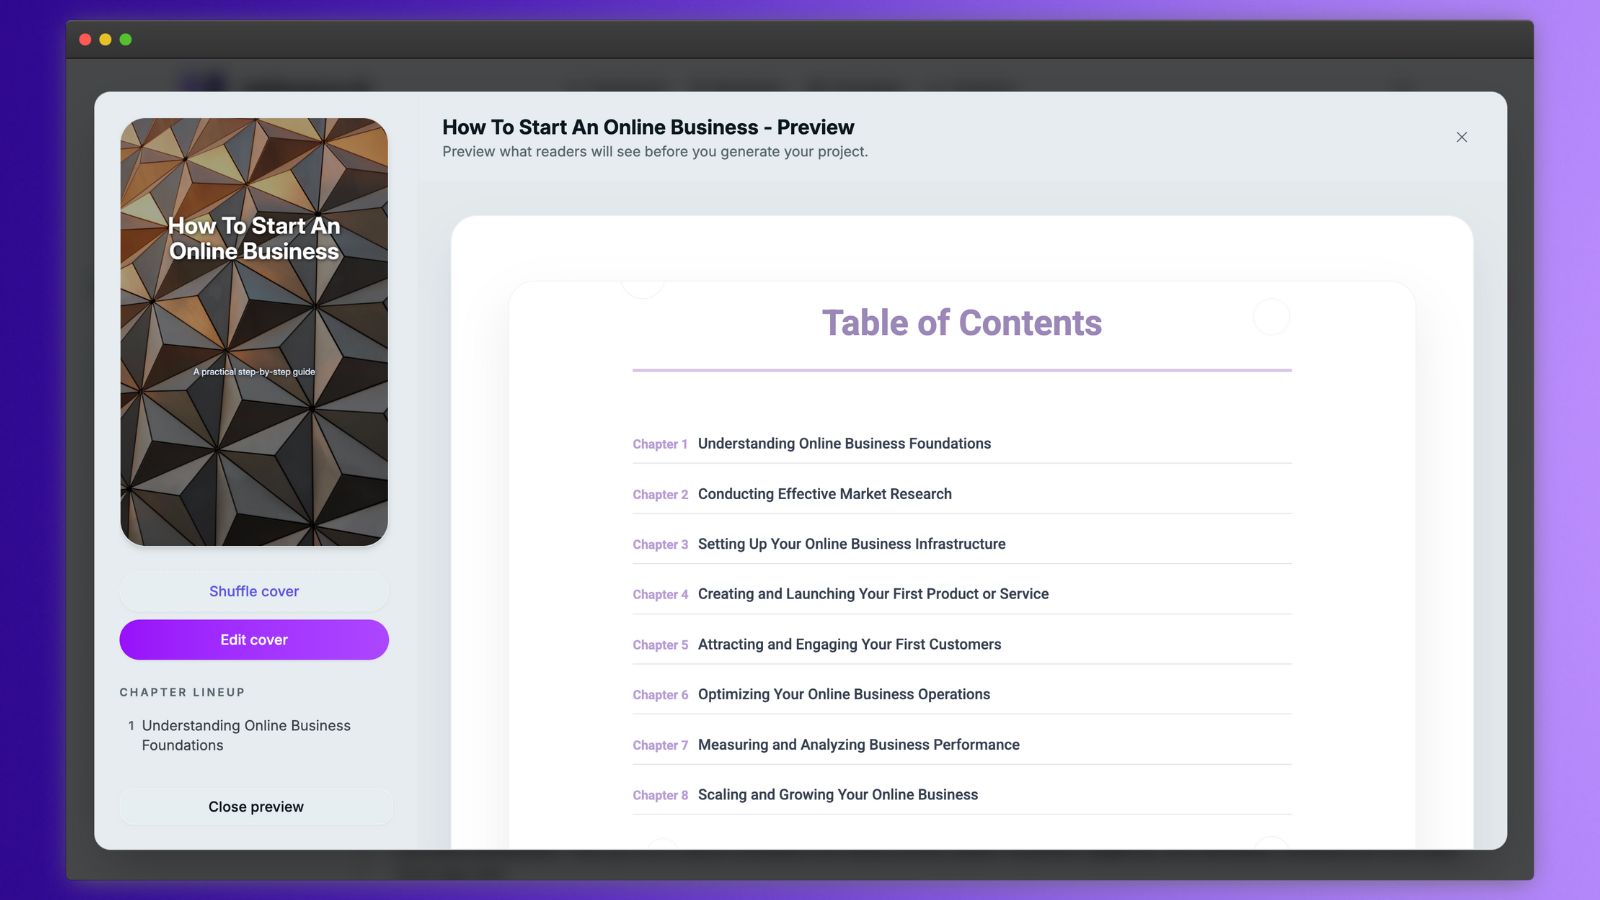Viewport: 1600px width, 900px height.
Task: Click the Close preview button
Action: (x=255, y=806)
